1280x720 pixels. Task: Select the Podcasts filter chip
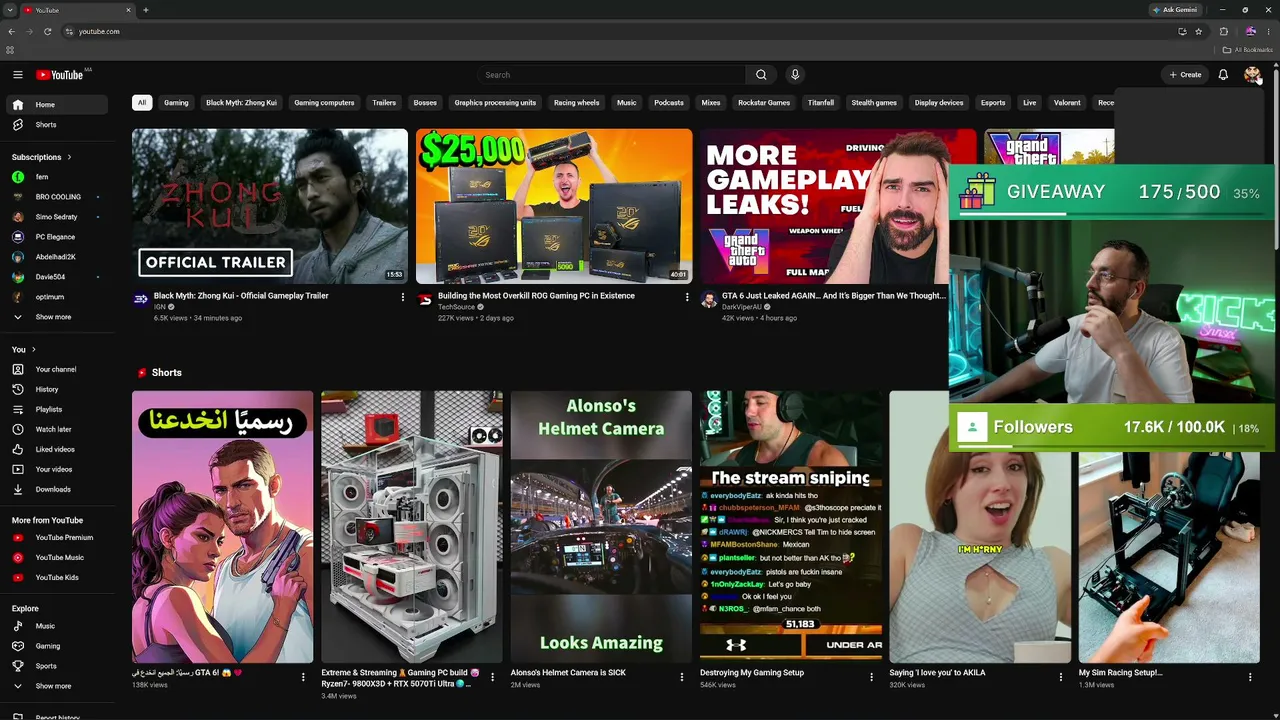click(x=669, y=103)
